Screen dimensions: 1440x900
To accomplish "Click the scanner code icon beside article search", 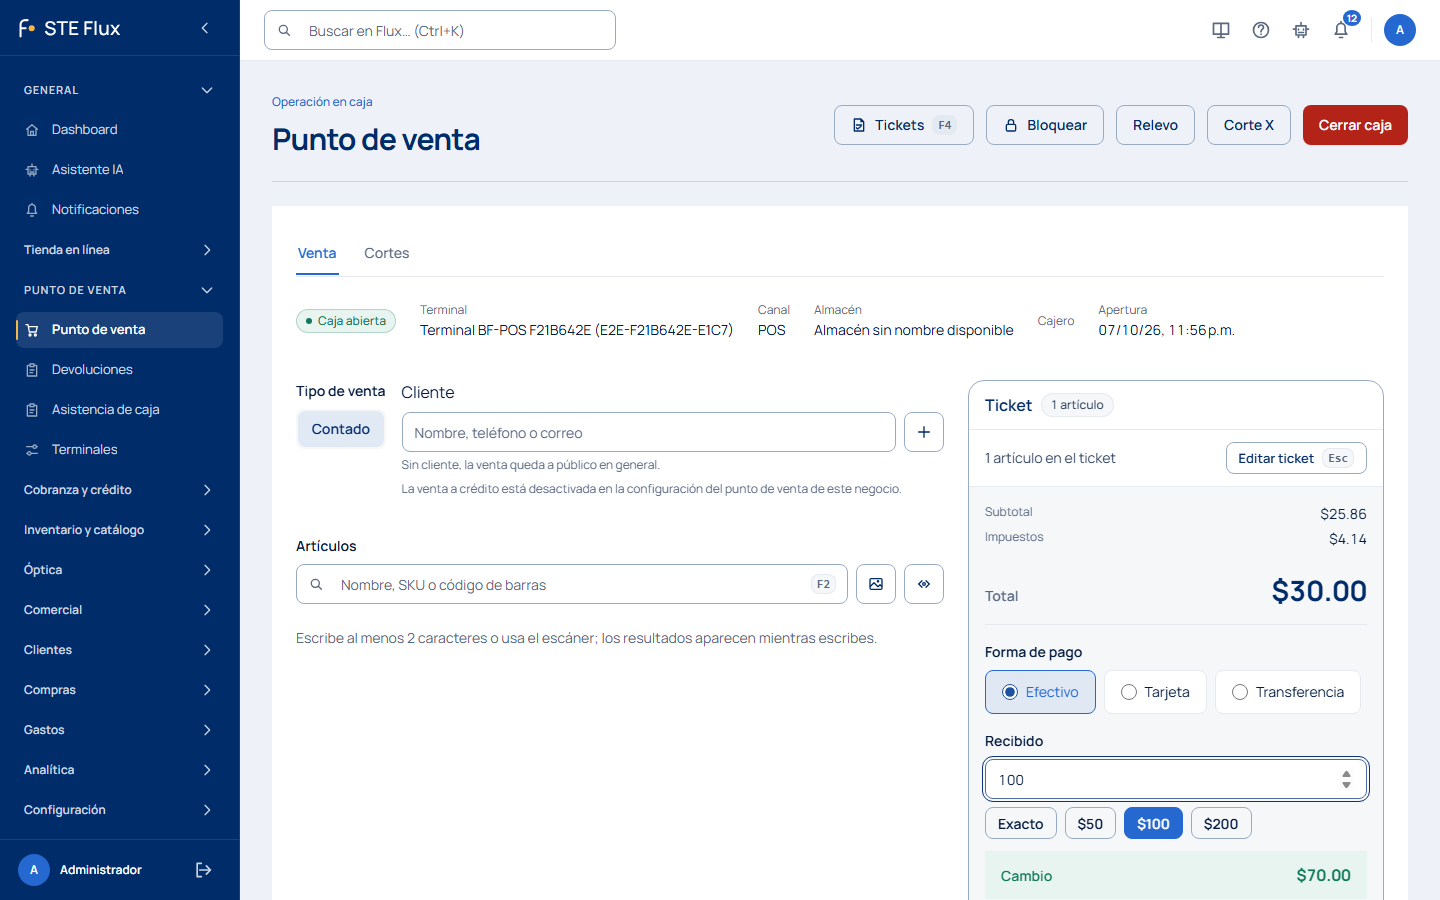I will pyautogui.click(x=924, y=584).
